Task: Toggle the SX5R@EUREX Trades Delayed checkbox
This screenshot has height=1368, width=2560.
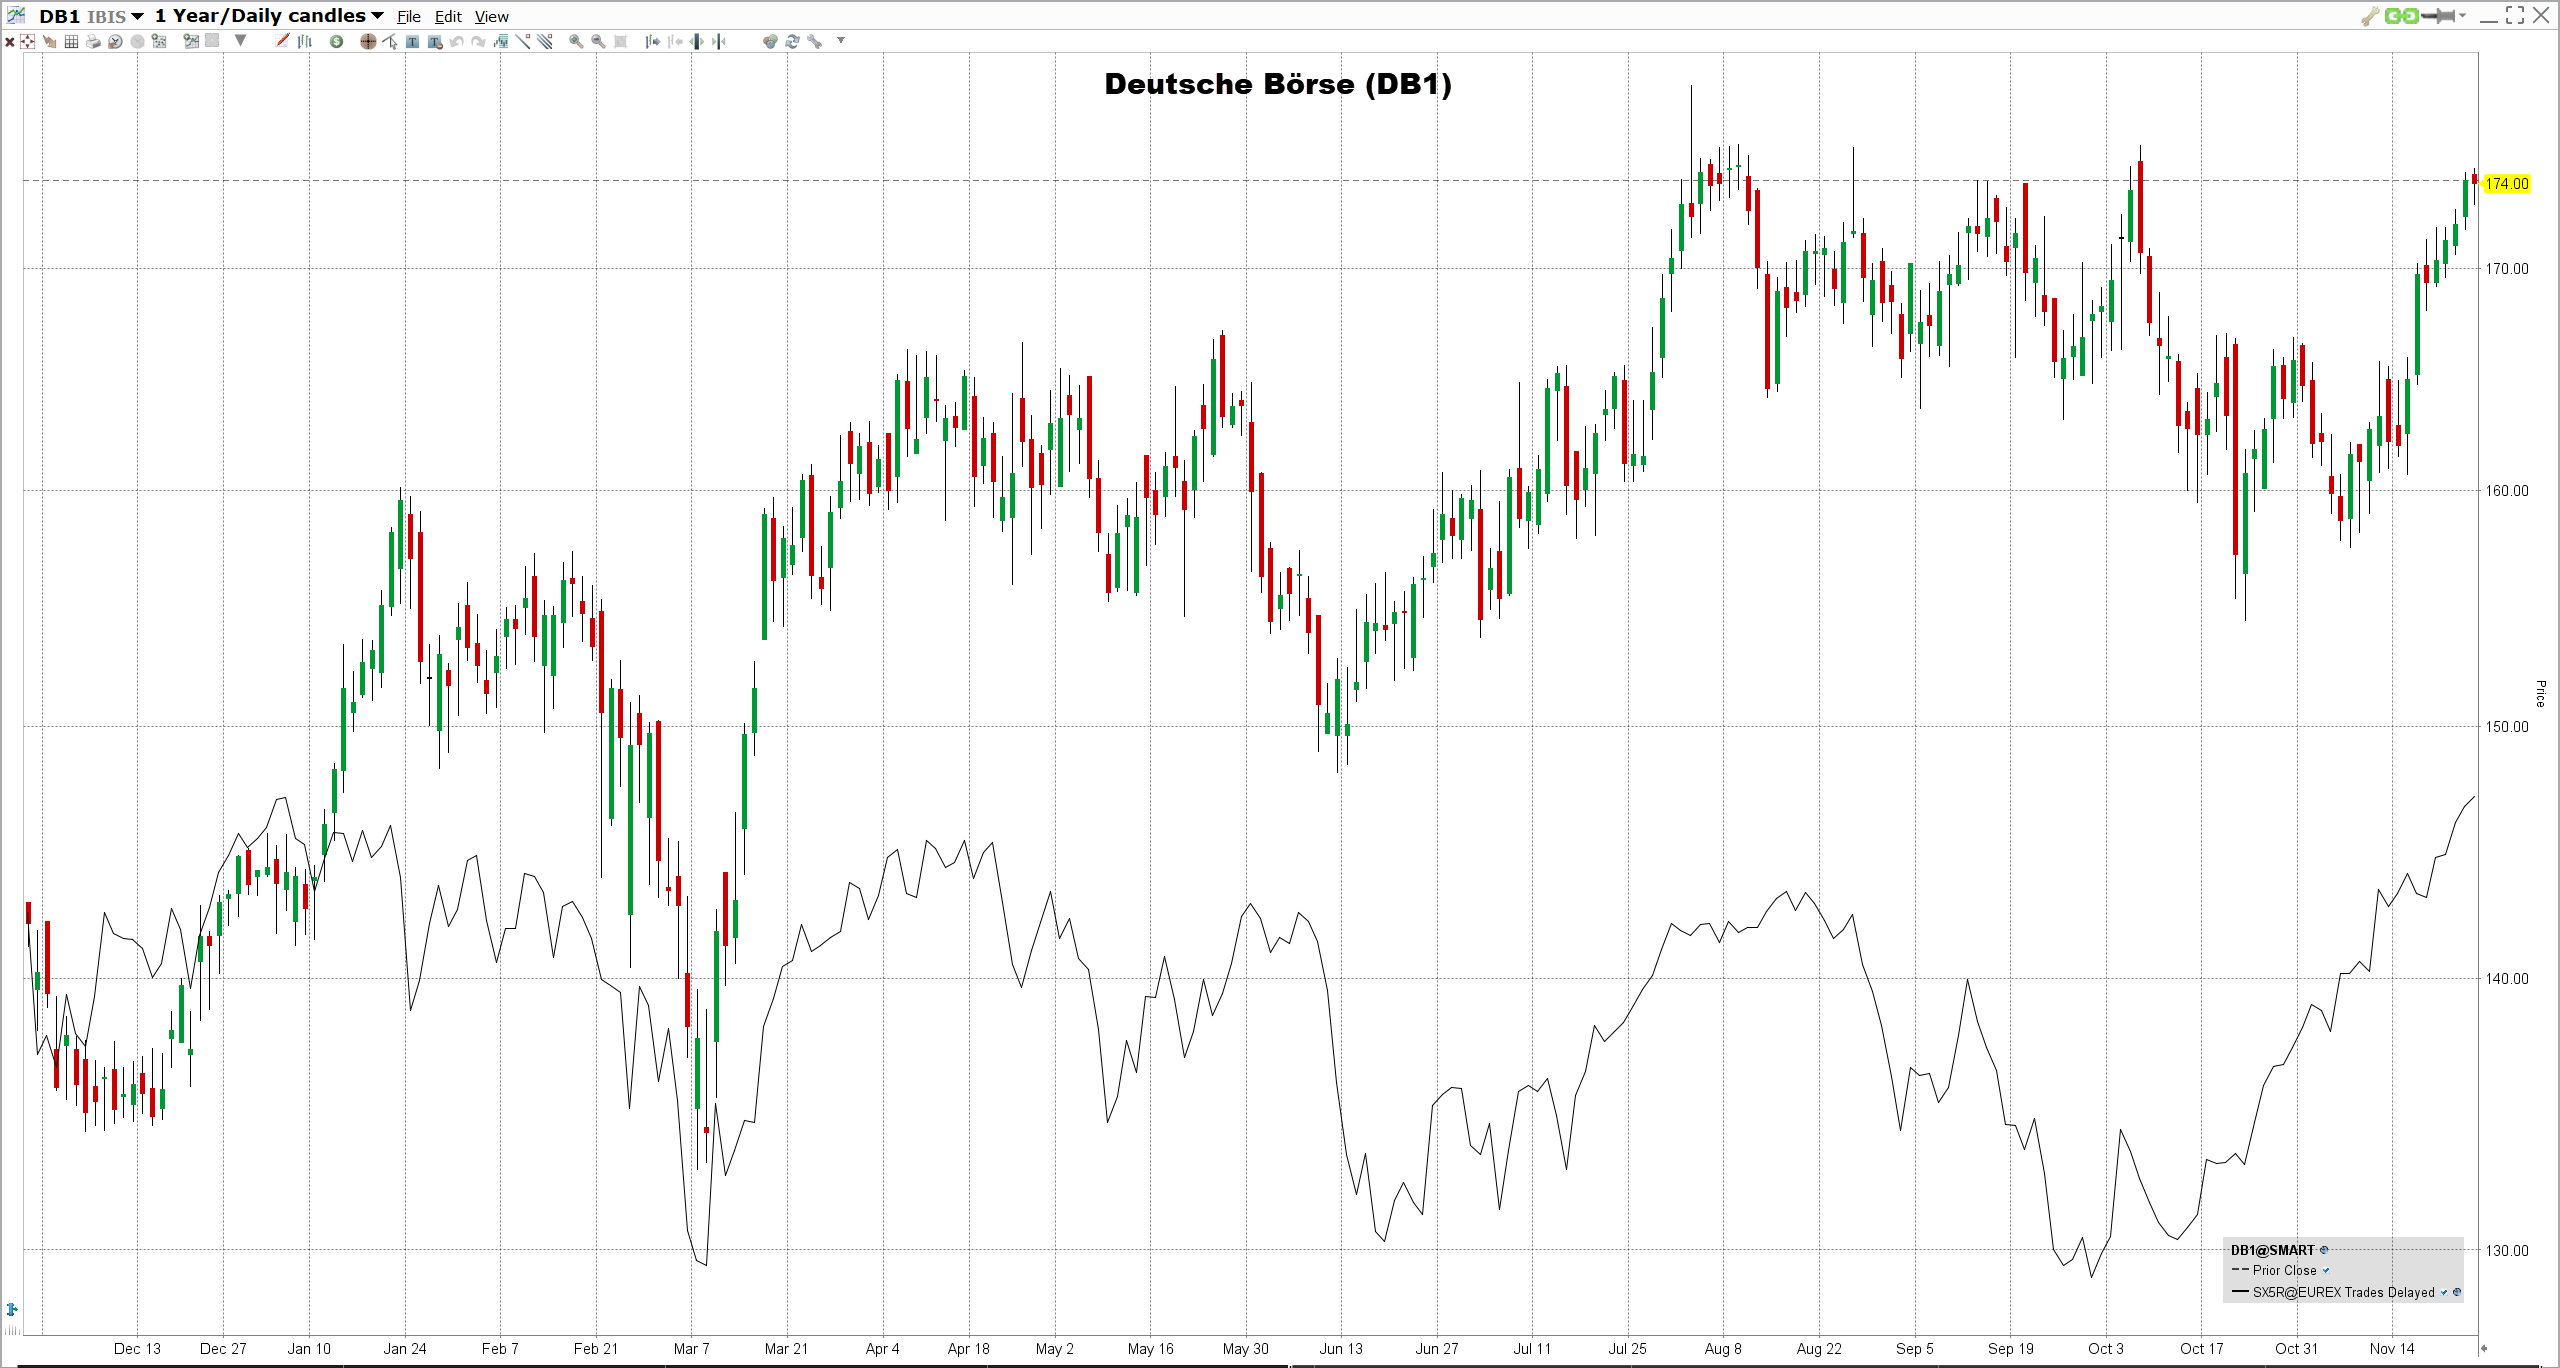Action: pos(2444,1292)
